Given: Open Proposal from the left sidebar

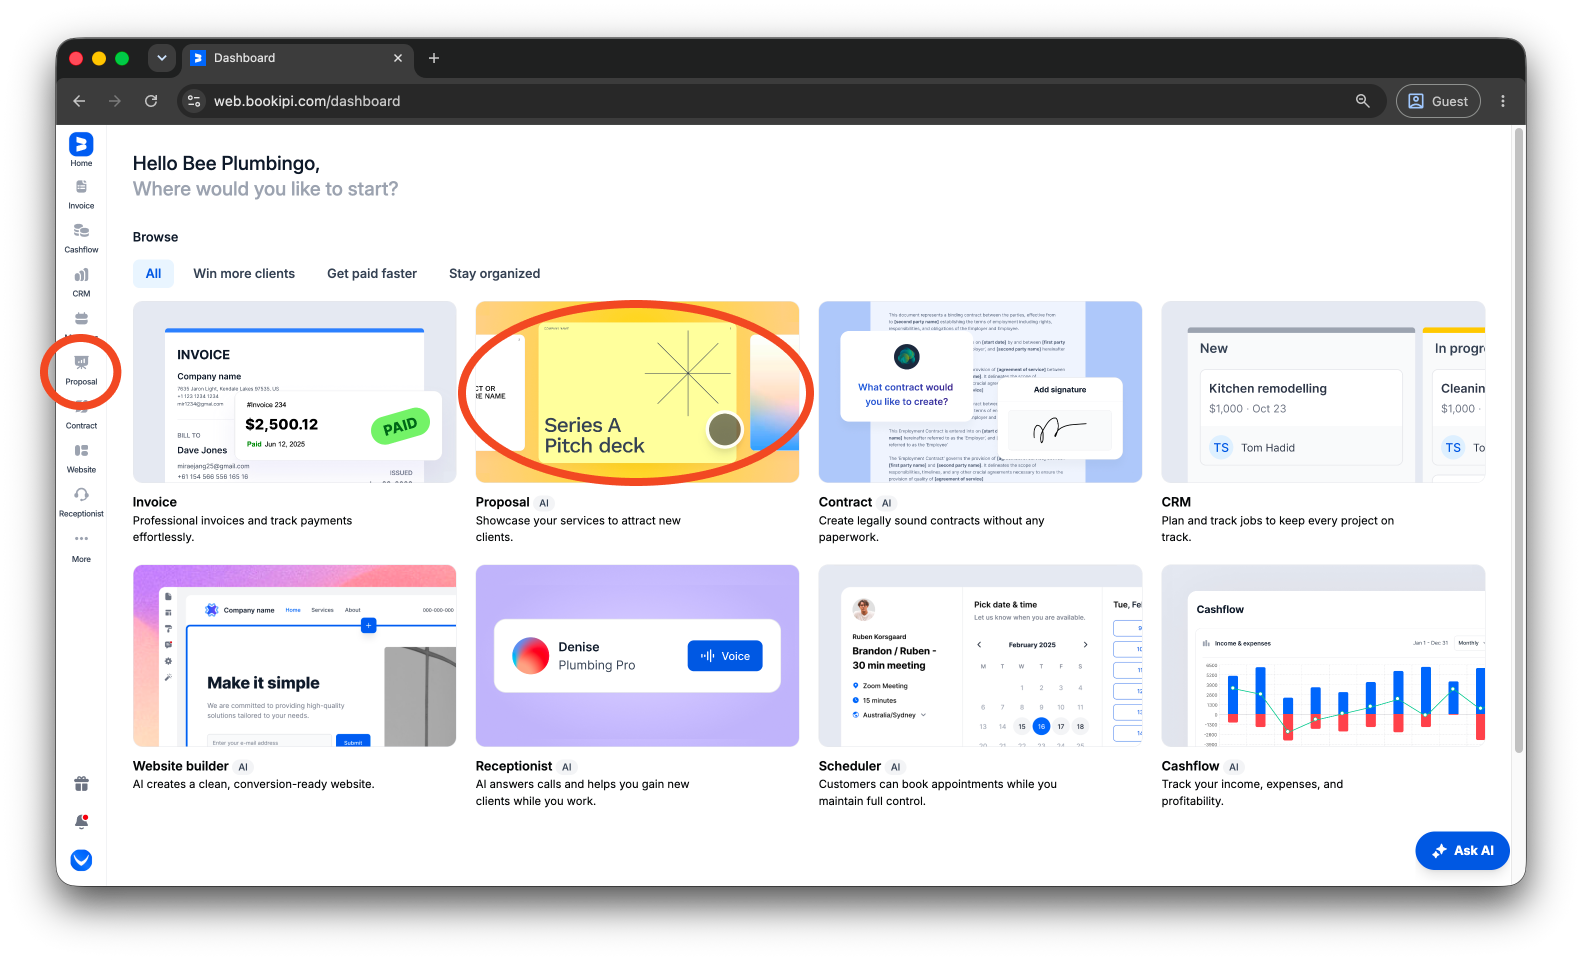Looking at the screenshot, I should (81, 370).
